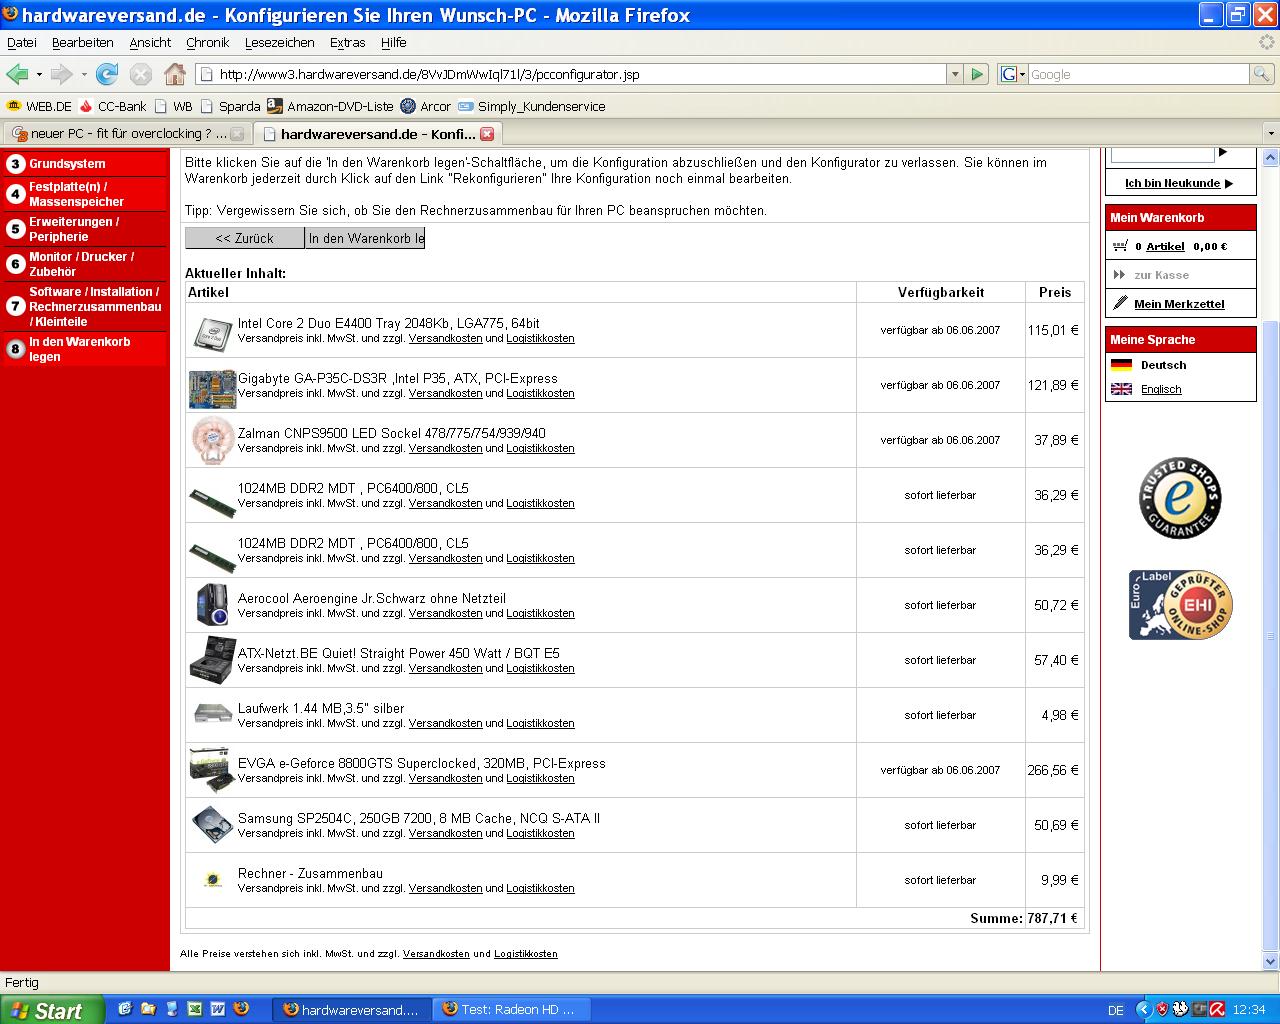Screen dimensions: 1280x1024
Task: Click the vertical page scrollbar thumb
Action: click(1271, 634)
